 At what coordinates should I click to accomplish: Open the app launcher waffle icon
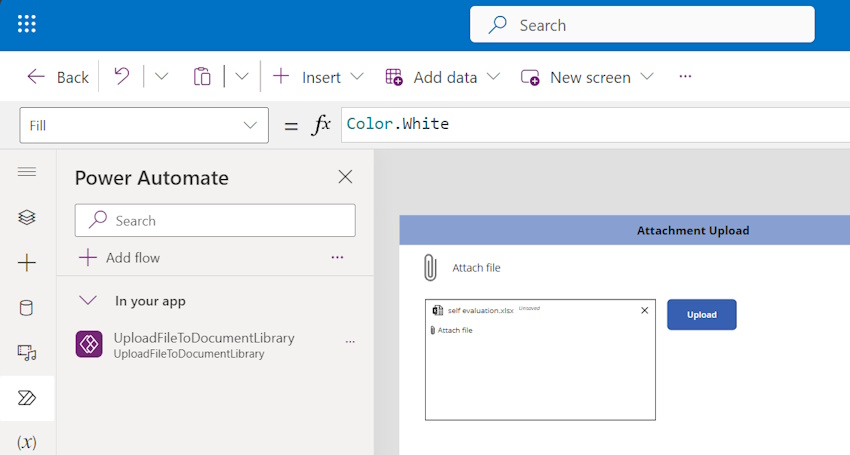click(x=27, y=24)
